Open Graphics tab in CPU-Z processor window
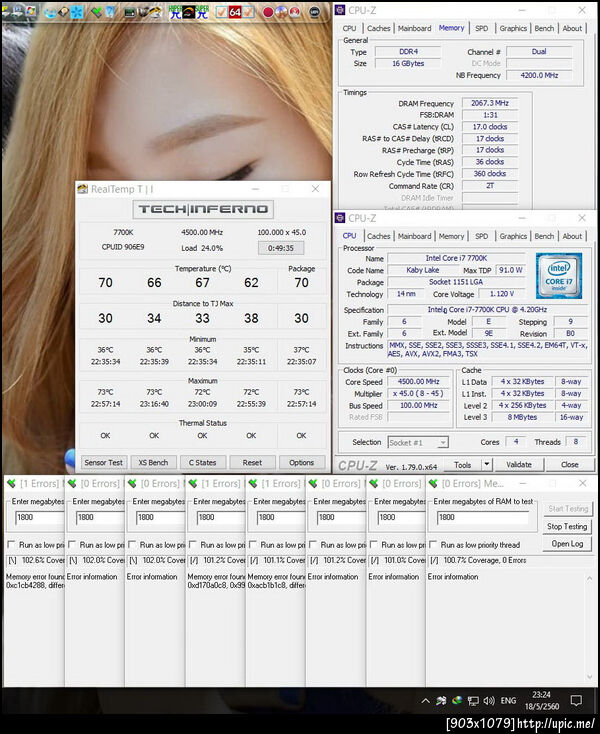Viewport: 600px width, 734px height. (x=513, y=236)
